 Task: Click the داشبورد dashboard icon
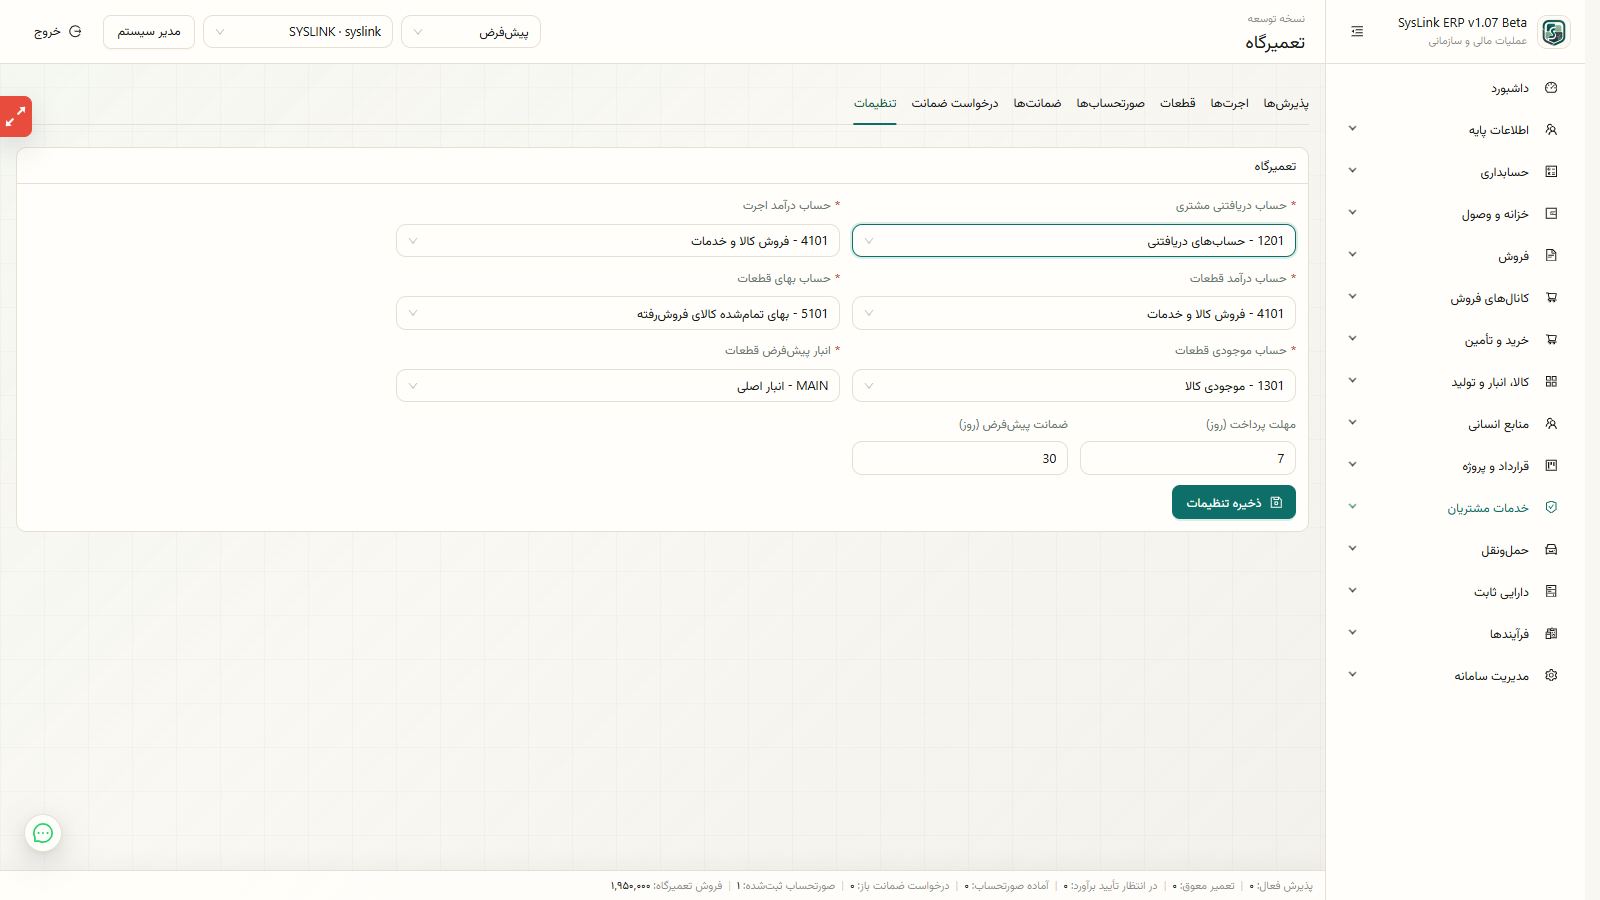[x=1551, y=88]
